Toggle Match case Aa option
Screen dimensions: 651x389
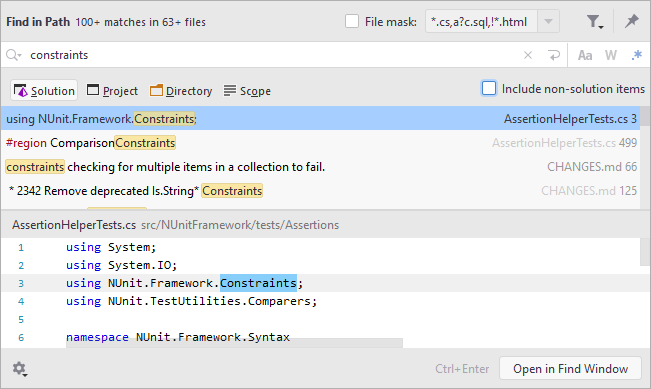(585, 55)
